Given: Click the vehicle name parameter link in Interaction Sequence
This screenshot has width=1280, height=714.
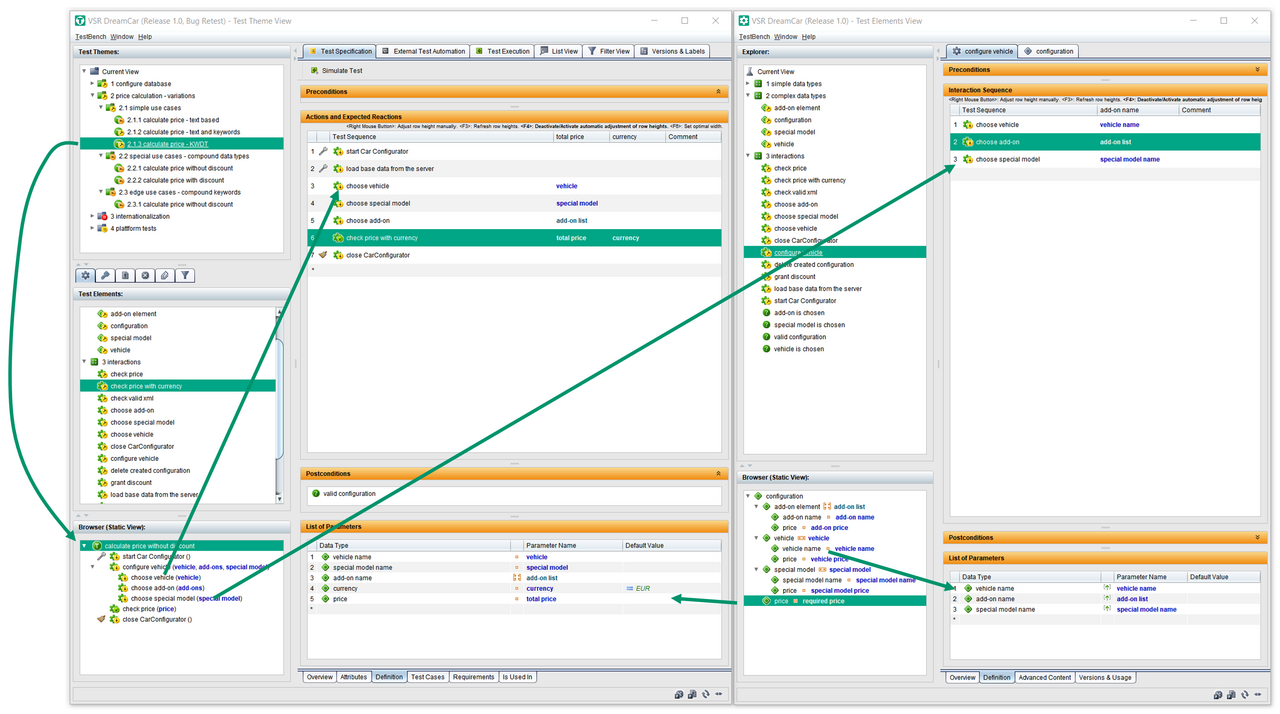Looking at the screenshot, I should 1119,125.
